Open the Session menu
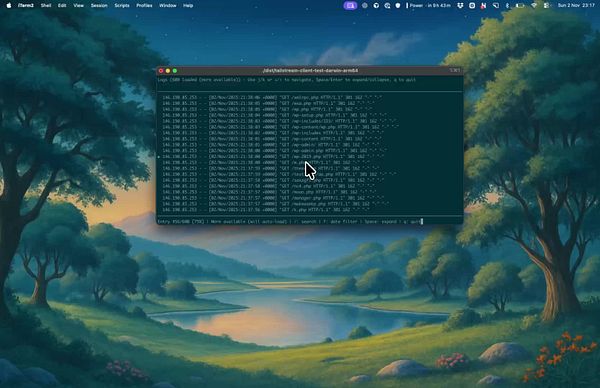The width and height of the screenshot is (600, 388). (99, 5)
